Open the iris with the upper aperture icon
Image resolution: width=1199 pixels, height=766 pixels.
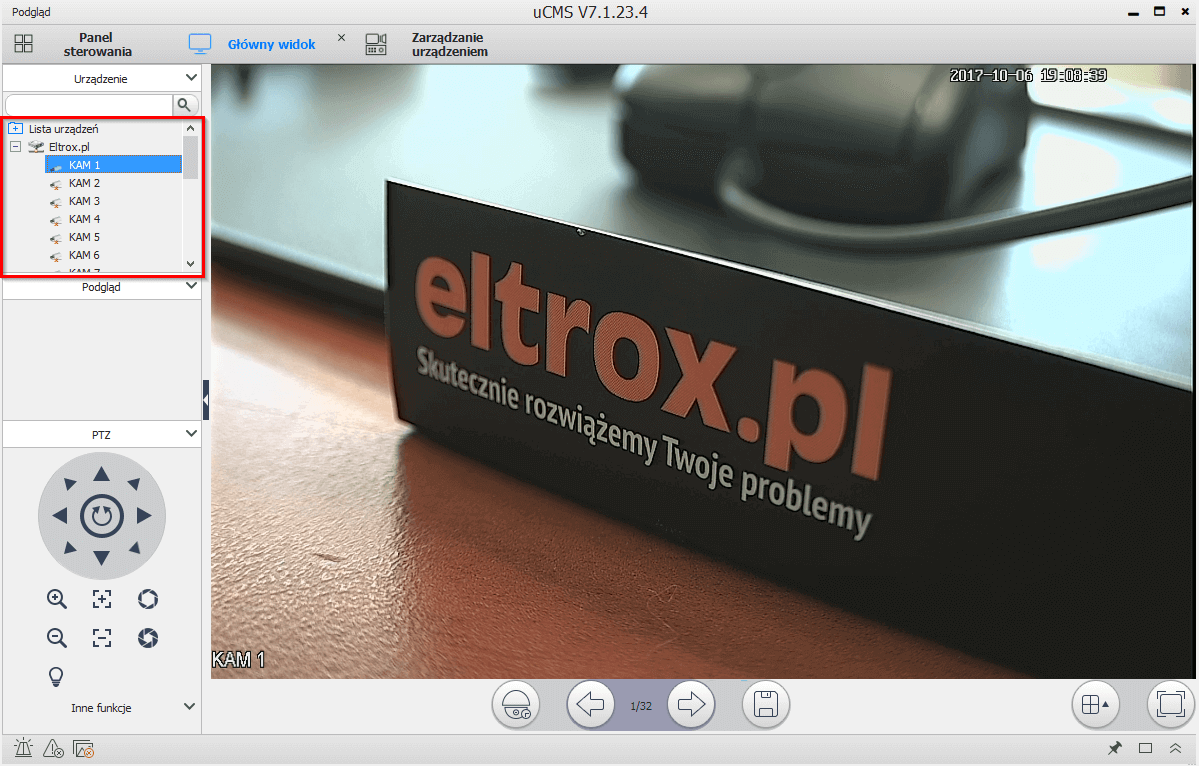(x=148, y=599)
